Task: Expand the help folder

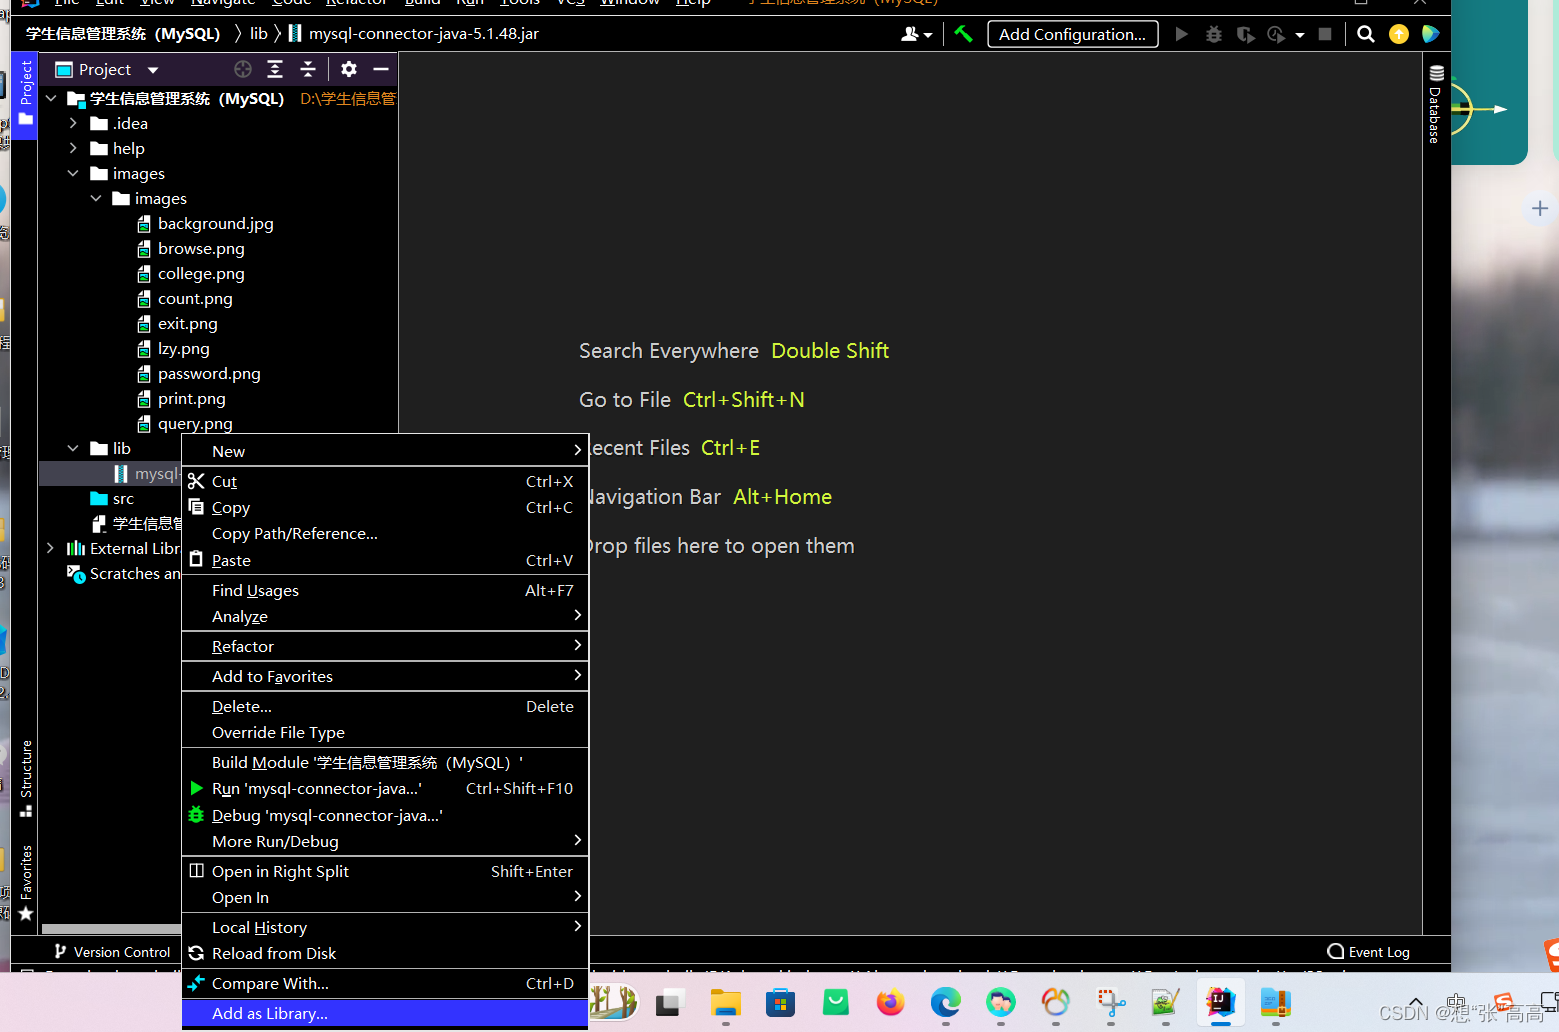Action: click(x=73, y=148)
